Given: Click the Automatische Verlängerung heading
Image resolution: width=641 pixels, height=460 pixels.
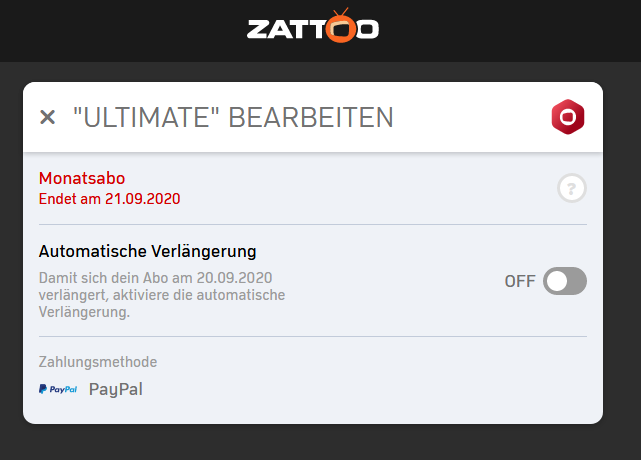Looking at the screenshot, I should [148, 251].
